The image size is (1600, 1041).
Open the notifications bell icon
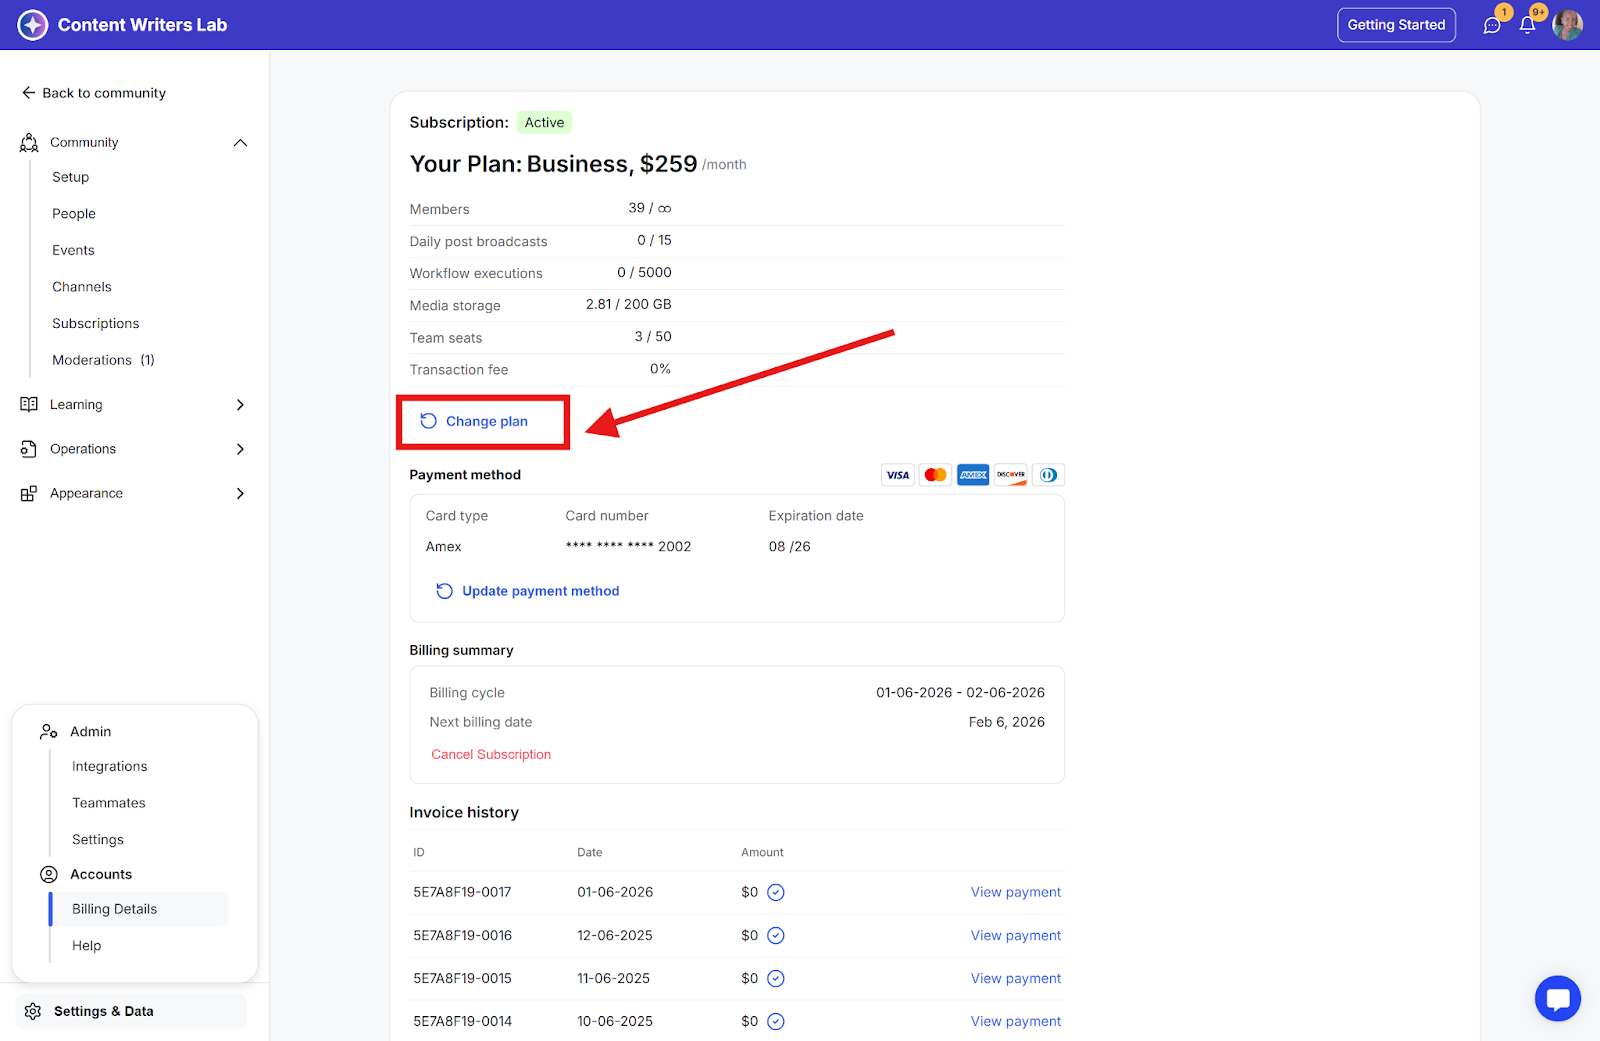coord(1527,25)
